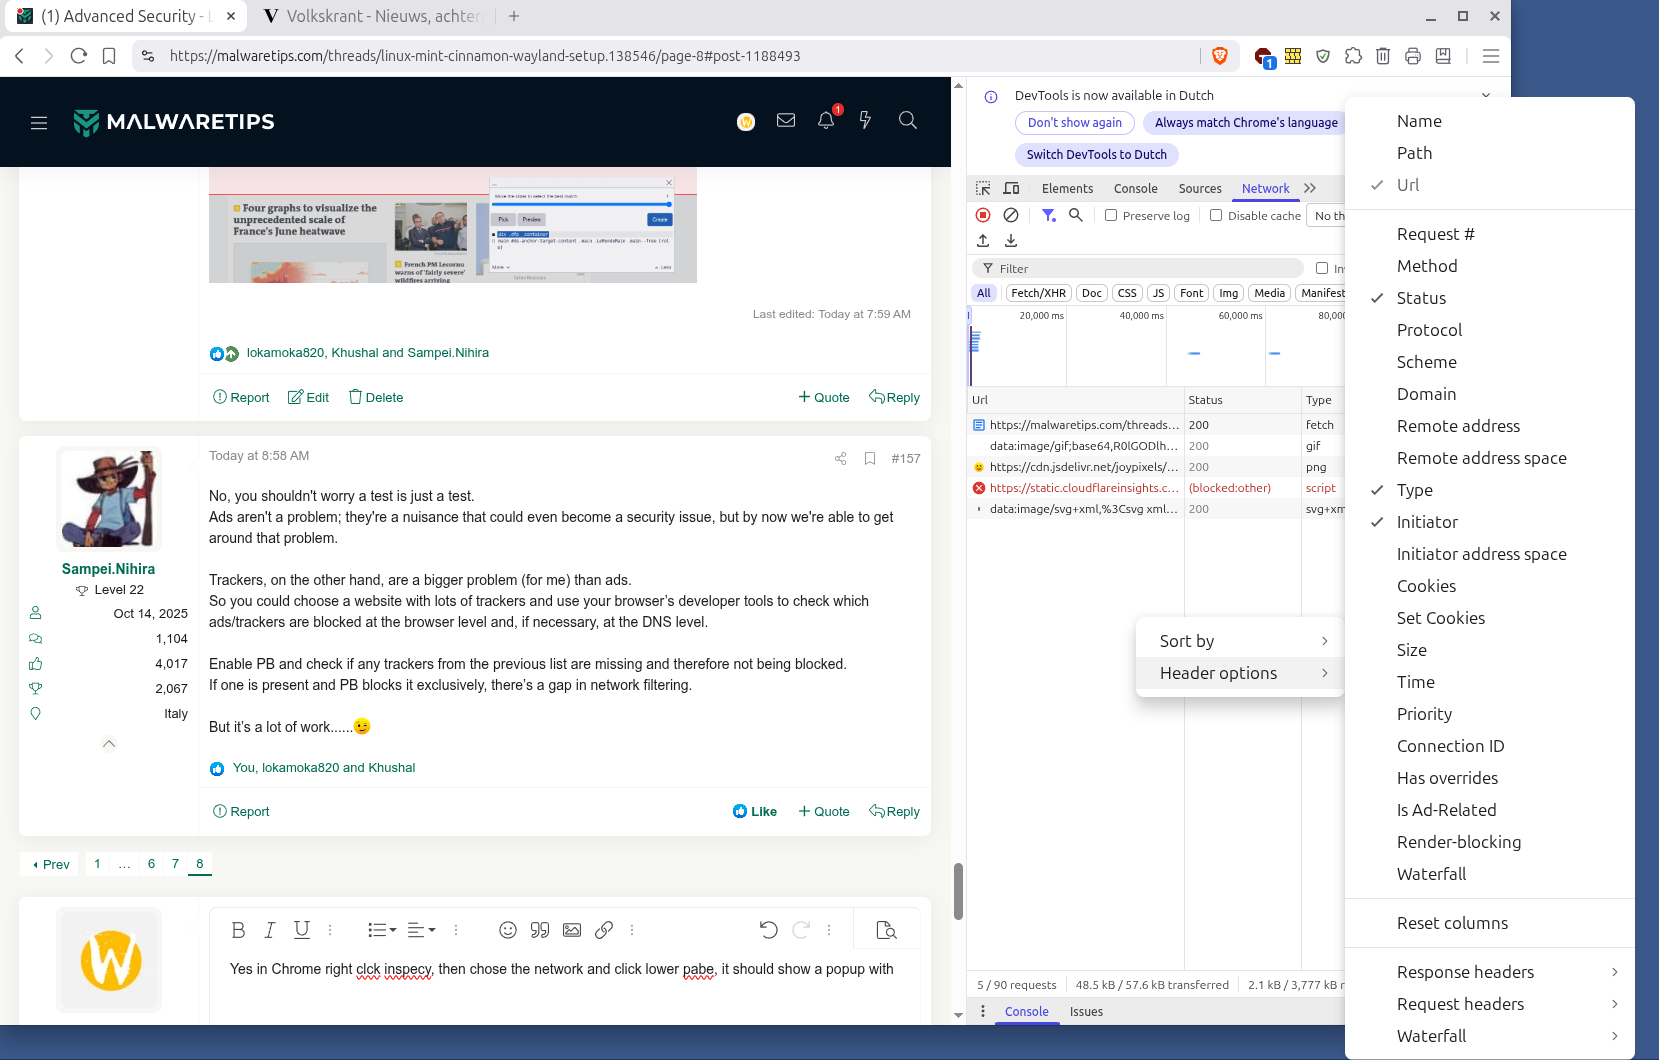Enable the Preserve log checkbox
Screen dimensions: 1659x1060
(1111, 215)
